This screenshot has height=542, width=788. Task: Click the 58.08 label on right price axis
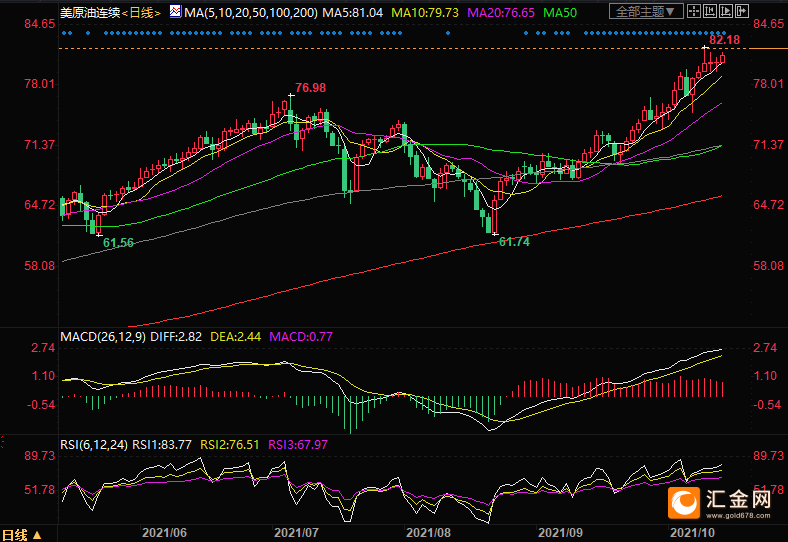[768, 265]
